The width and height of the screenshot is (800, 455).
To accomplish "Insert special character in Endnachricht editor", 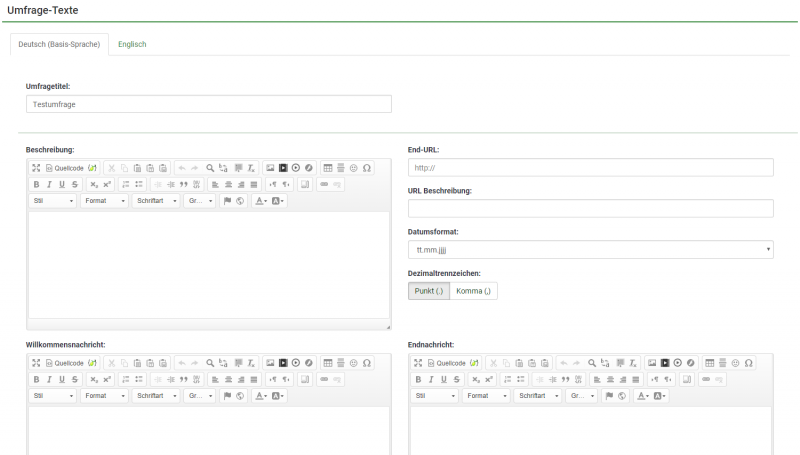I will [x=748, y=363].
